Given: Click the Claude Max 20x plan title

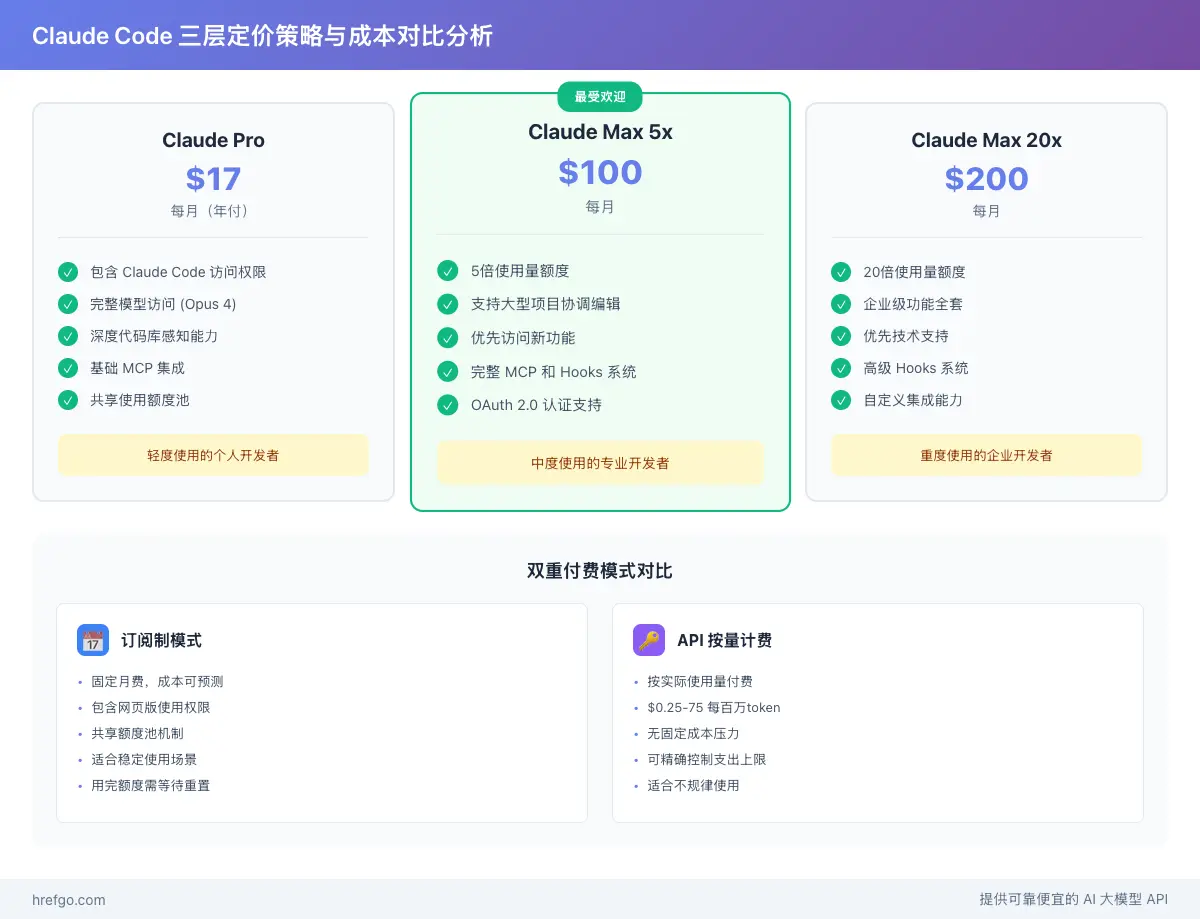Looking at the screenshot, I should click(x=986, y=140).
